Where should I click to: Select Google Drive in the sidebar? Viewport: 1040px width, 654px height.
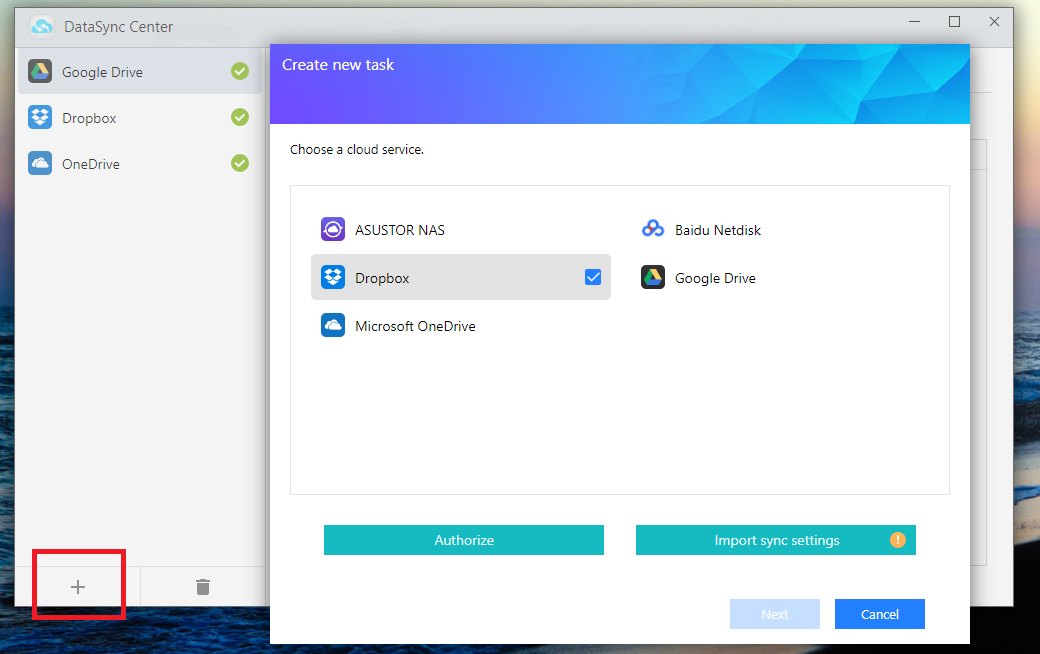[x=102, y=72]
